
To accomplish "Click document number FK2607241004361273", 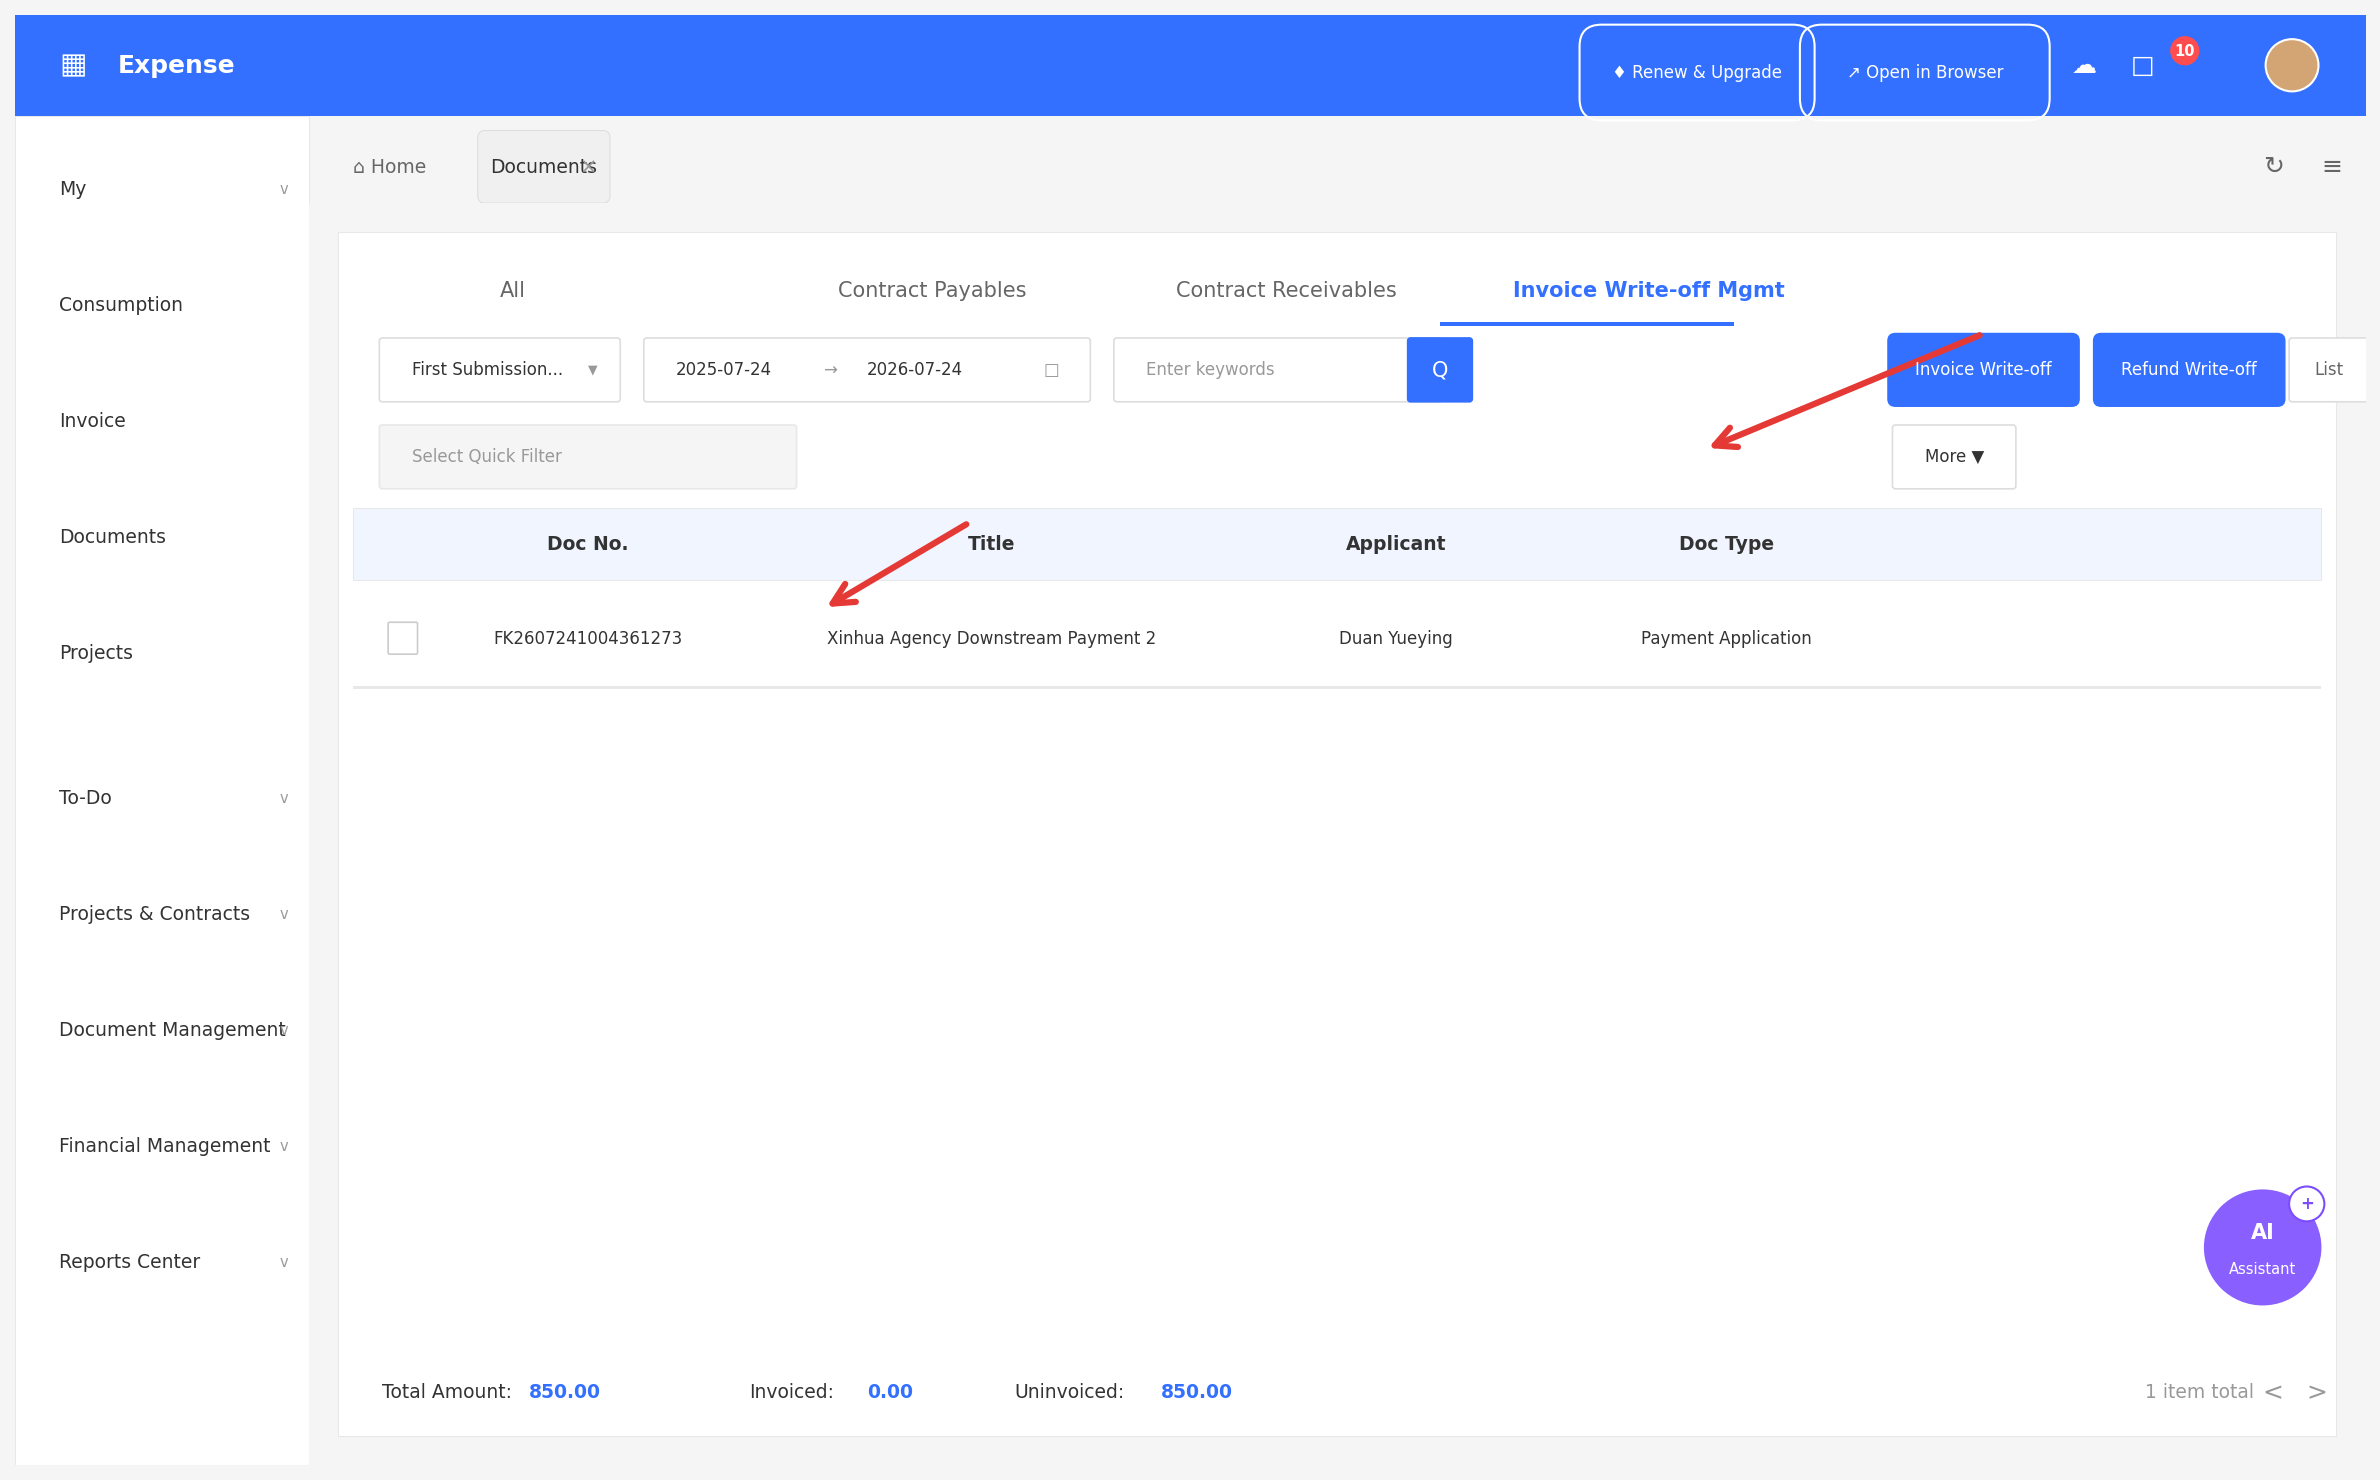I will pos(587,638).
